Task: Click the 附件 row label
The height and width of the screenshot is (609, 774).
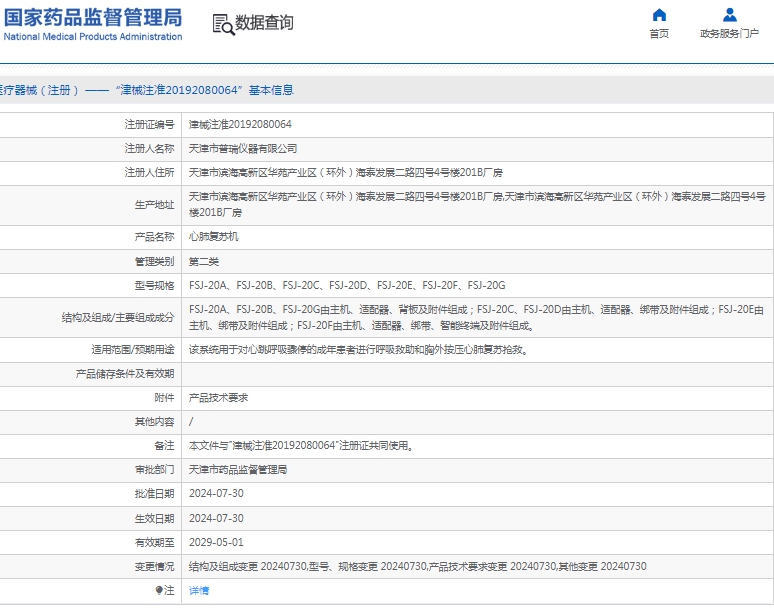Action: click(x=164, y=398)
